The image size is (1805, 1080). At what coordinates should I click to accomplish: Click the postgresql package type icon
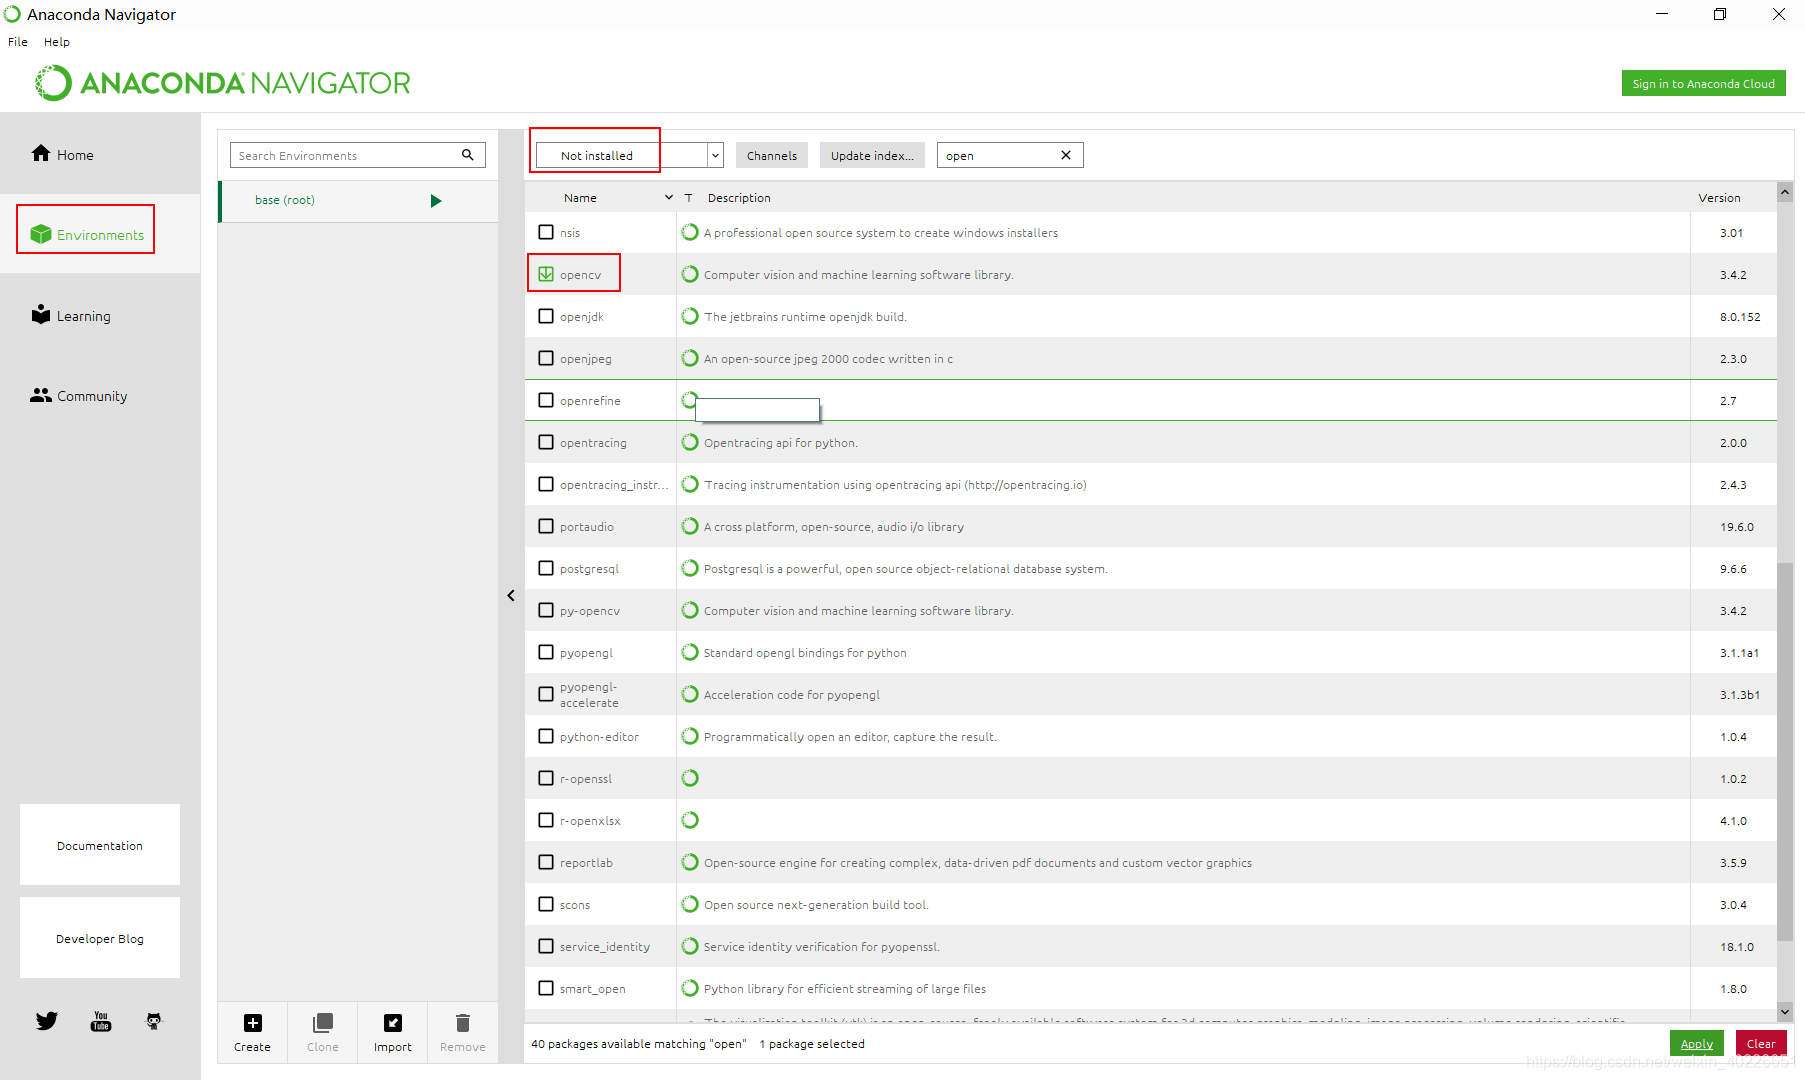tap(690, 568)
